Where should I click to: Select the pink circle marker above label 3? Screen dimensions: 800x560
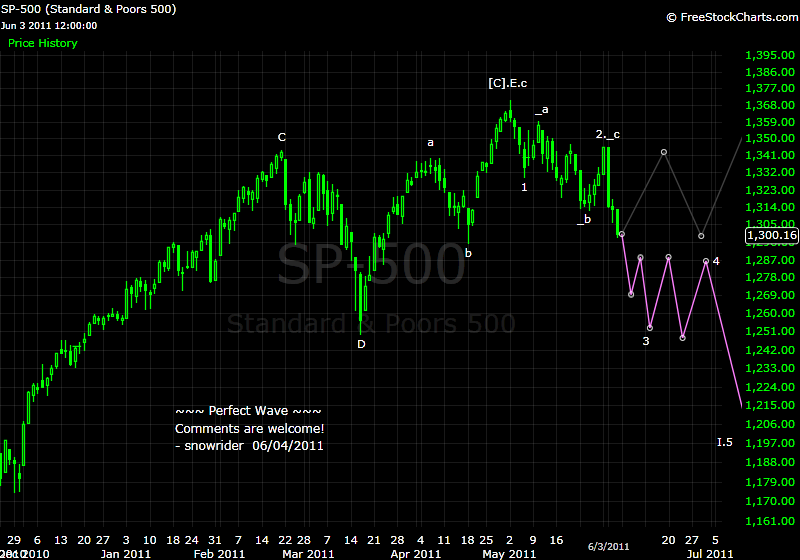click(649, 328)
